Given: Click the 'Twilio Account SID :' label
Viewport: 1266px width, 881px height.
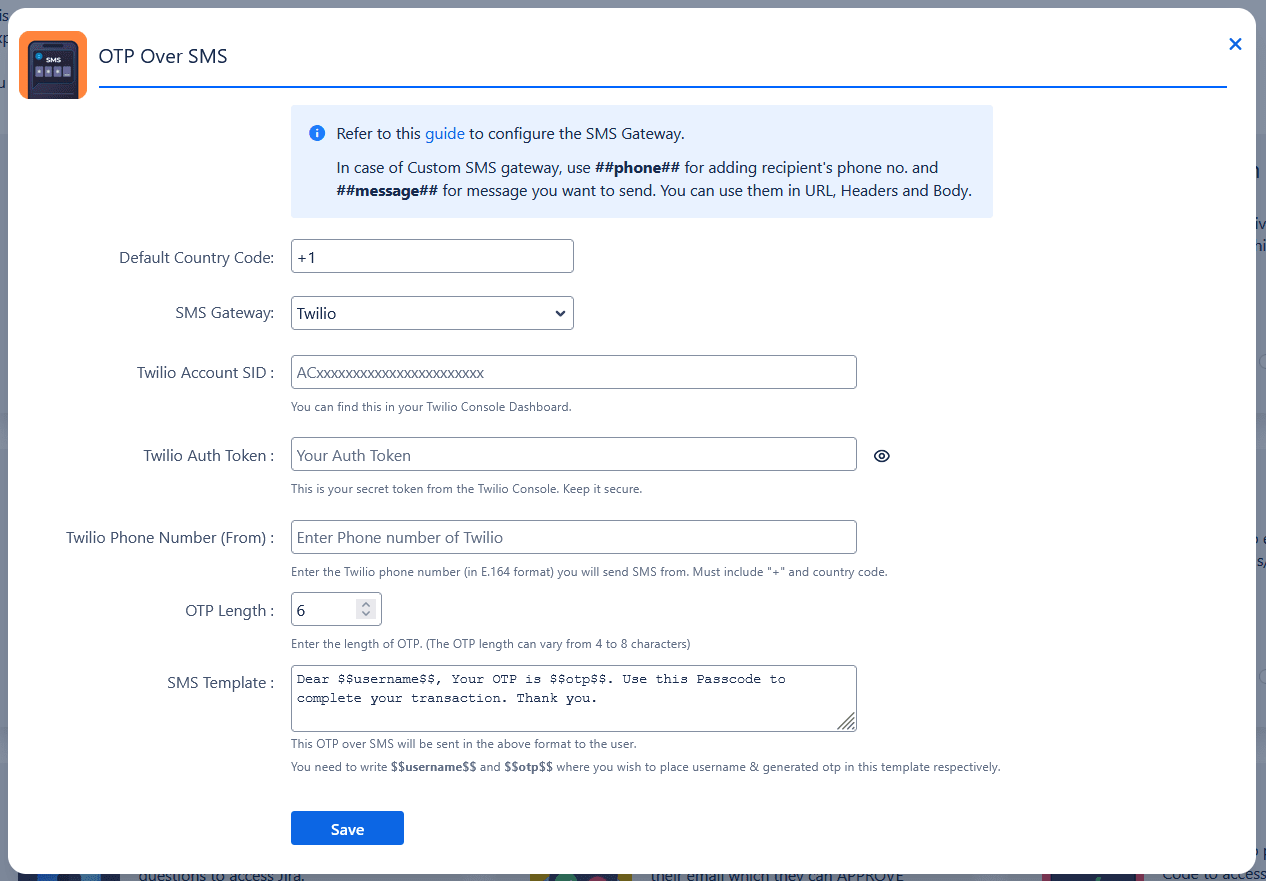Looking at the screenshot, I should pyautogui.click(x=205, y=372).
